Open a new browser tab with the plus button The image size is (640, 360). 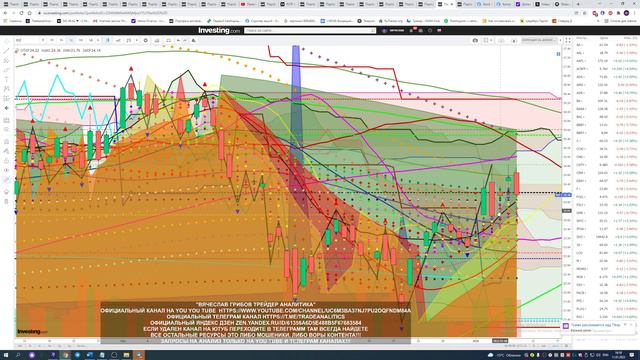578,4
